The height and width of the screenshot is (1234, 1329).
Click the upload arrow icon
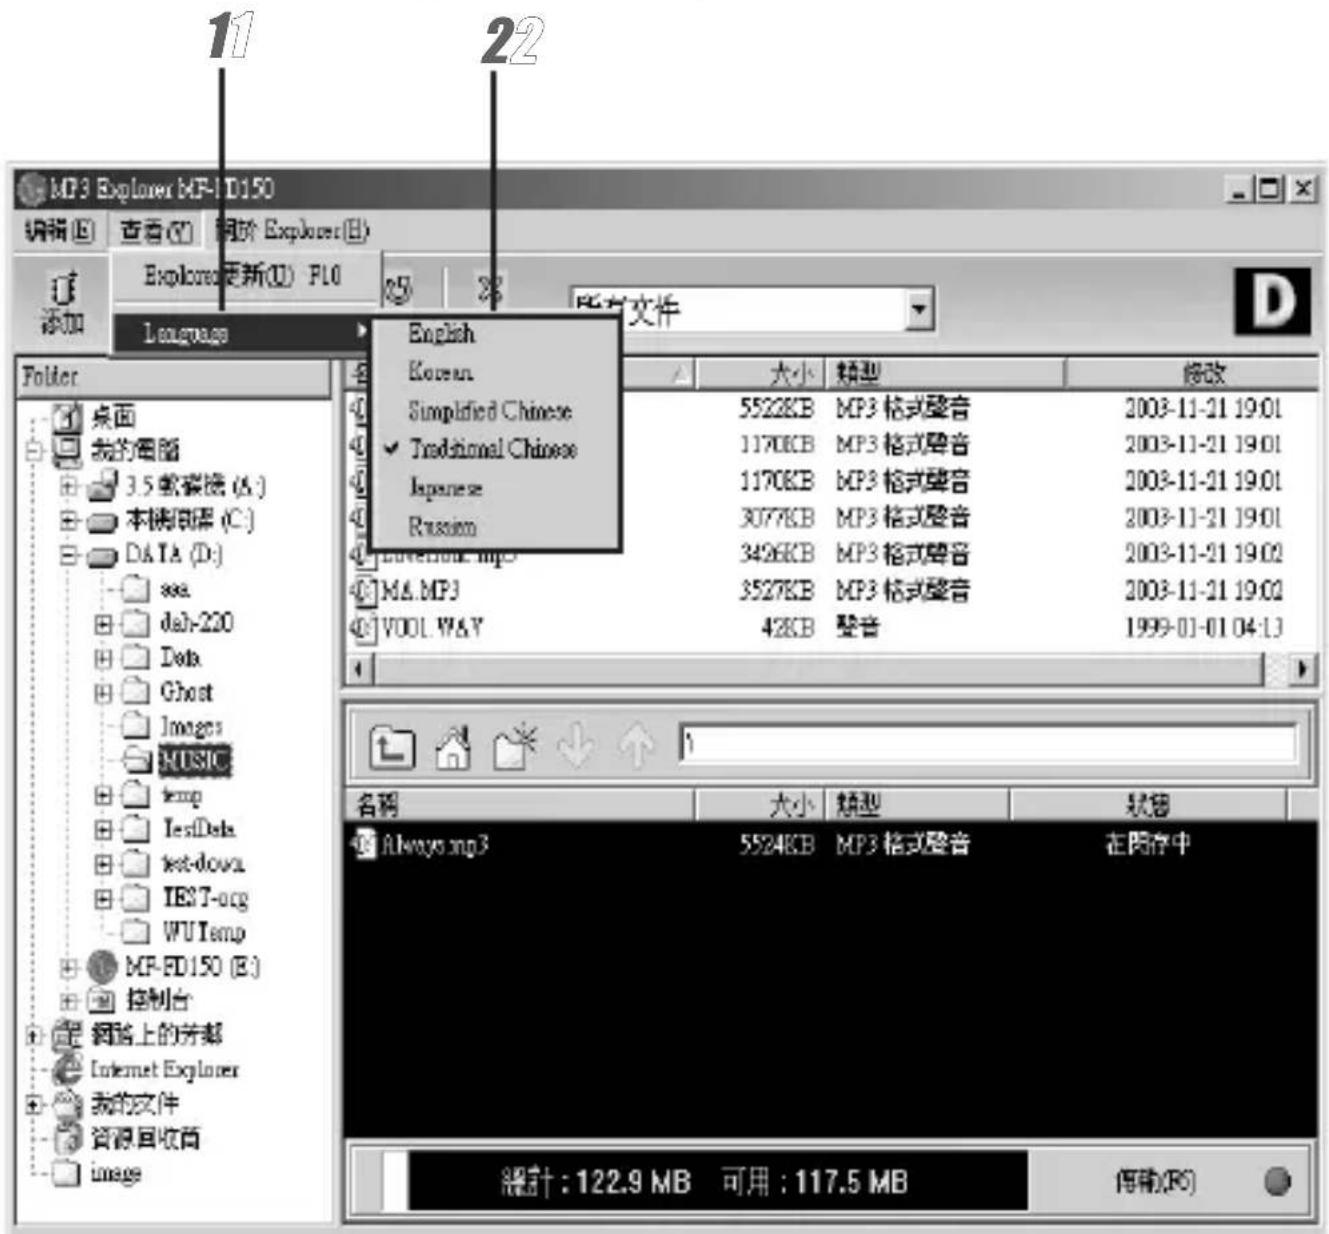point(636,747)
